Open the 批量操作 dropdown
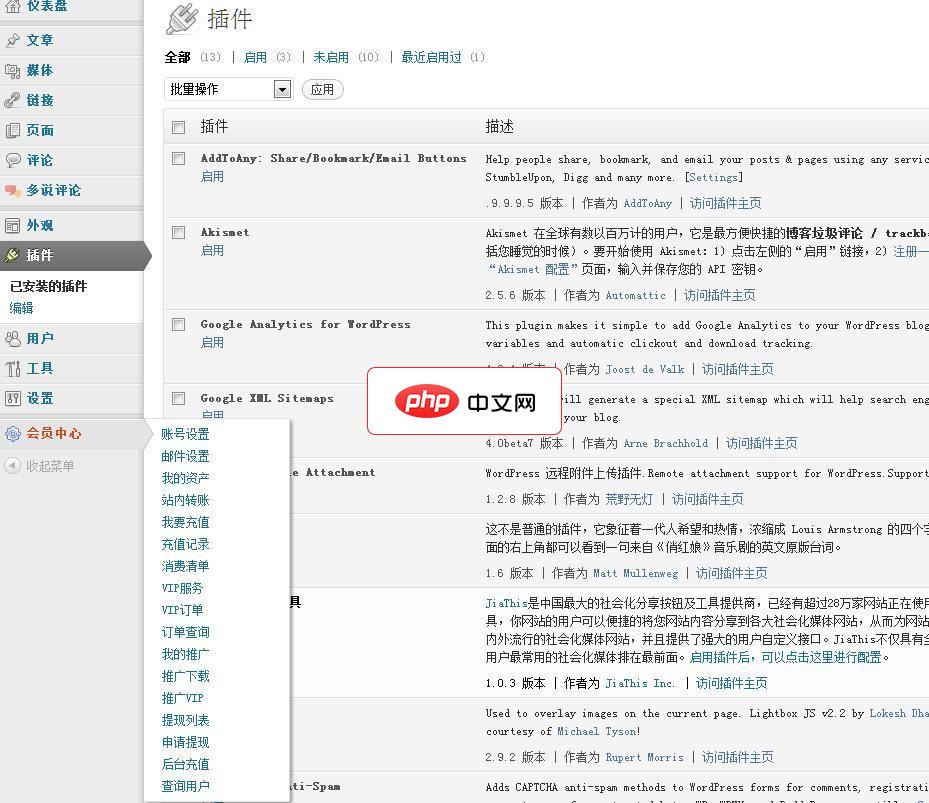The height and width of the screenshot is (803, 929). (228, 89)
